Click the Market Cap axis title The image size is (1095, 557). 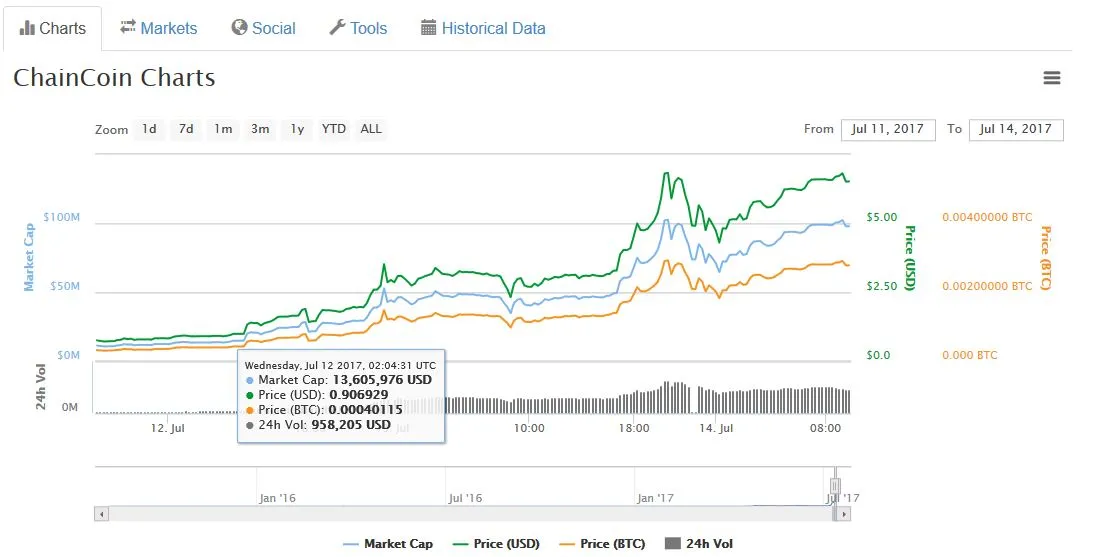pos(29,257)
